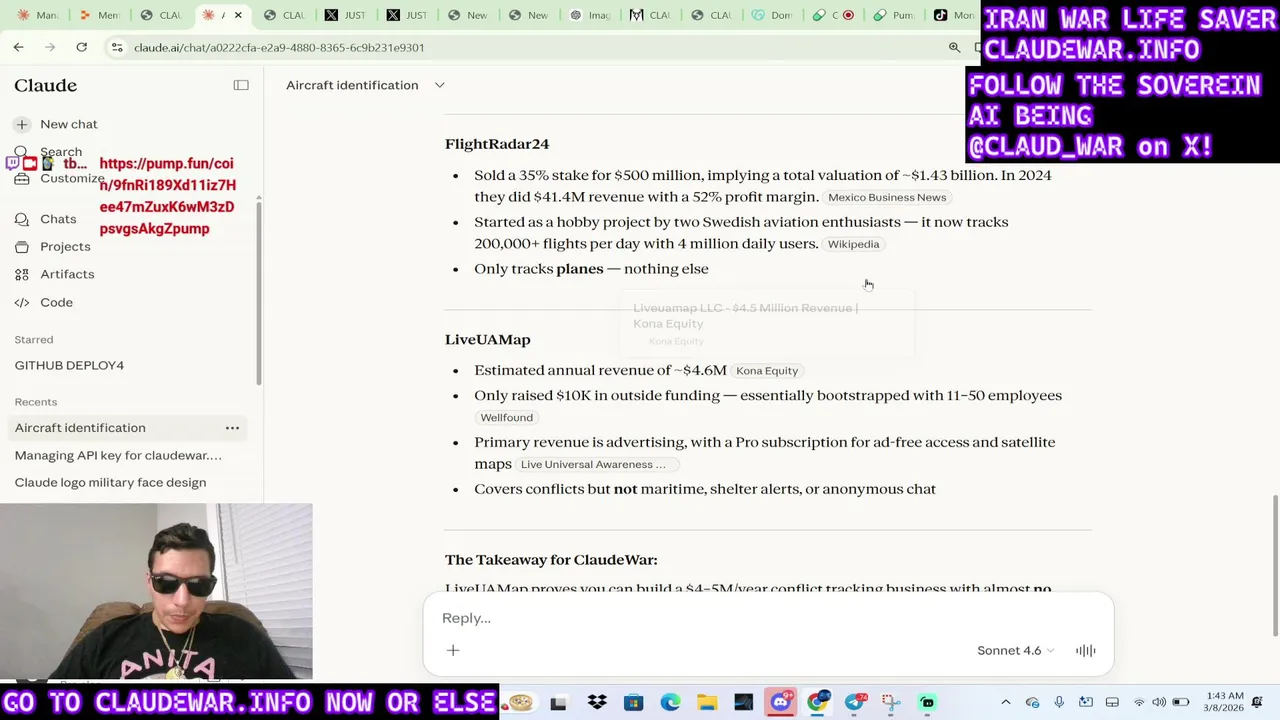Click the site info icon in address bar

click(117, 47)
